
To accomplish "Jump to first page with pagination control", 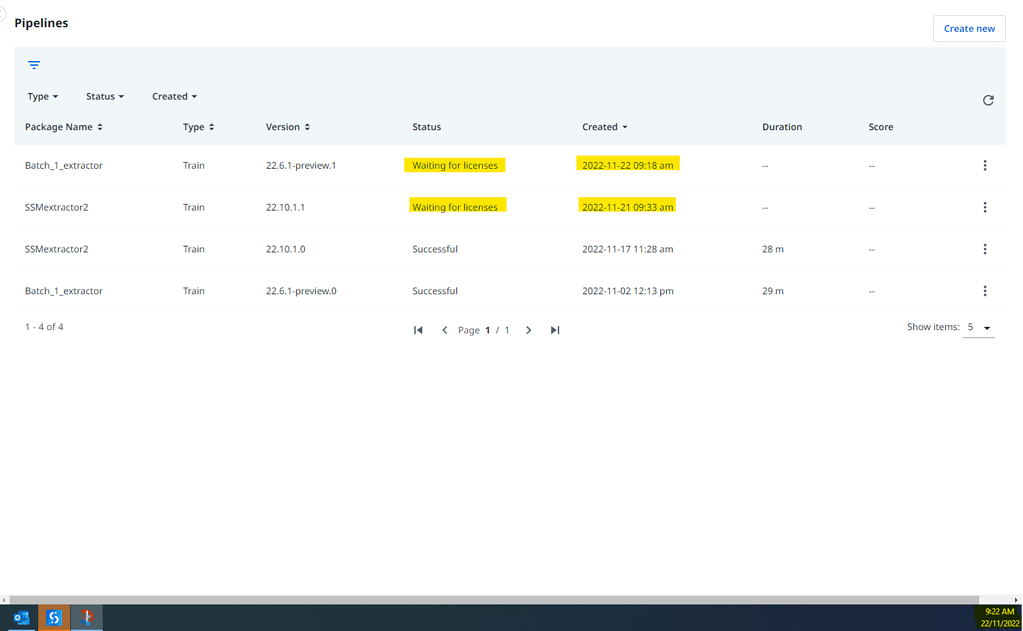I will (418, 329).
